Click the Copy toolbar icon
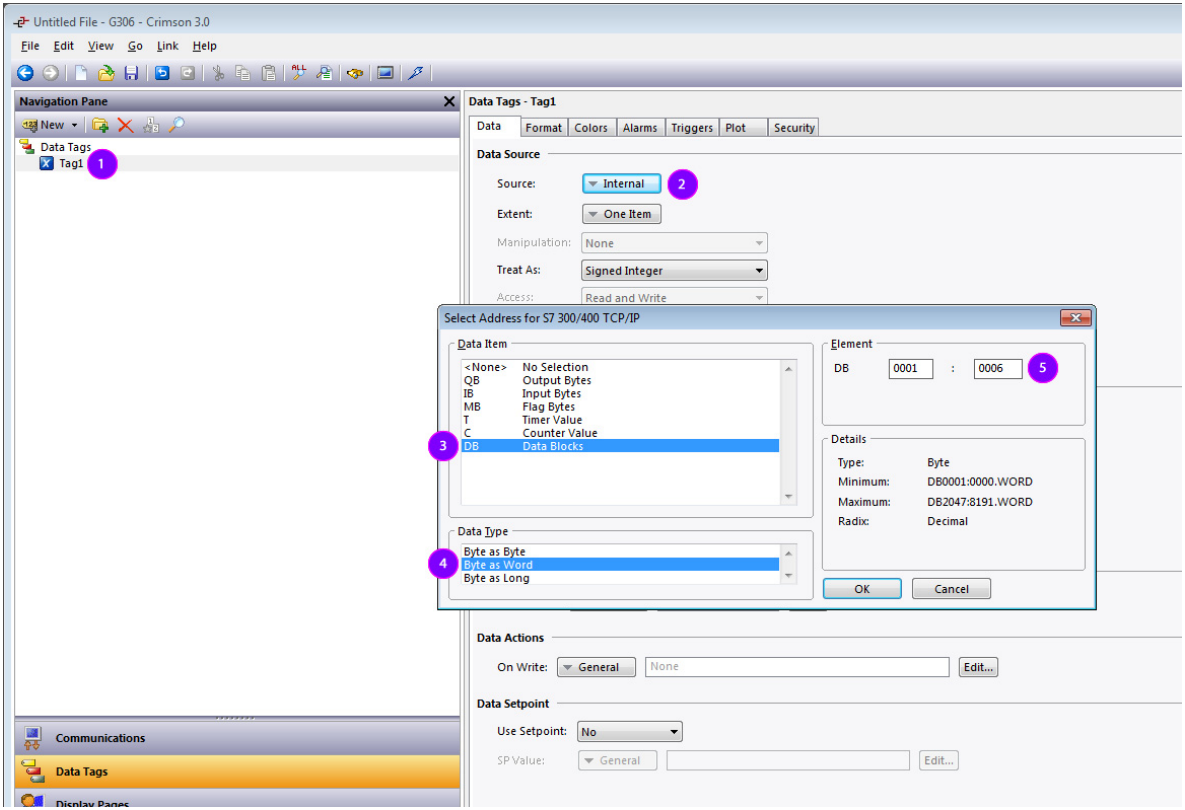The width and height of the screenshot is (1185, 810). pos(243,73)
